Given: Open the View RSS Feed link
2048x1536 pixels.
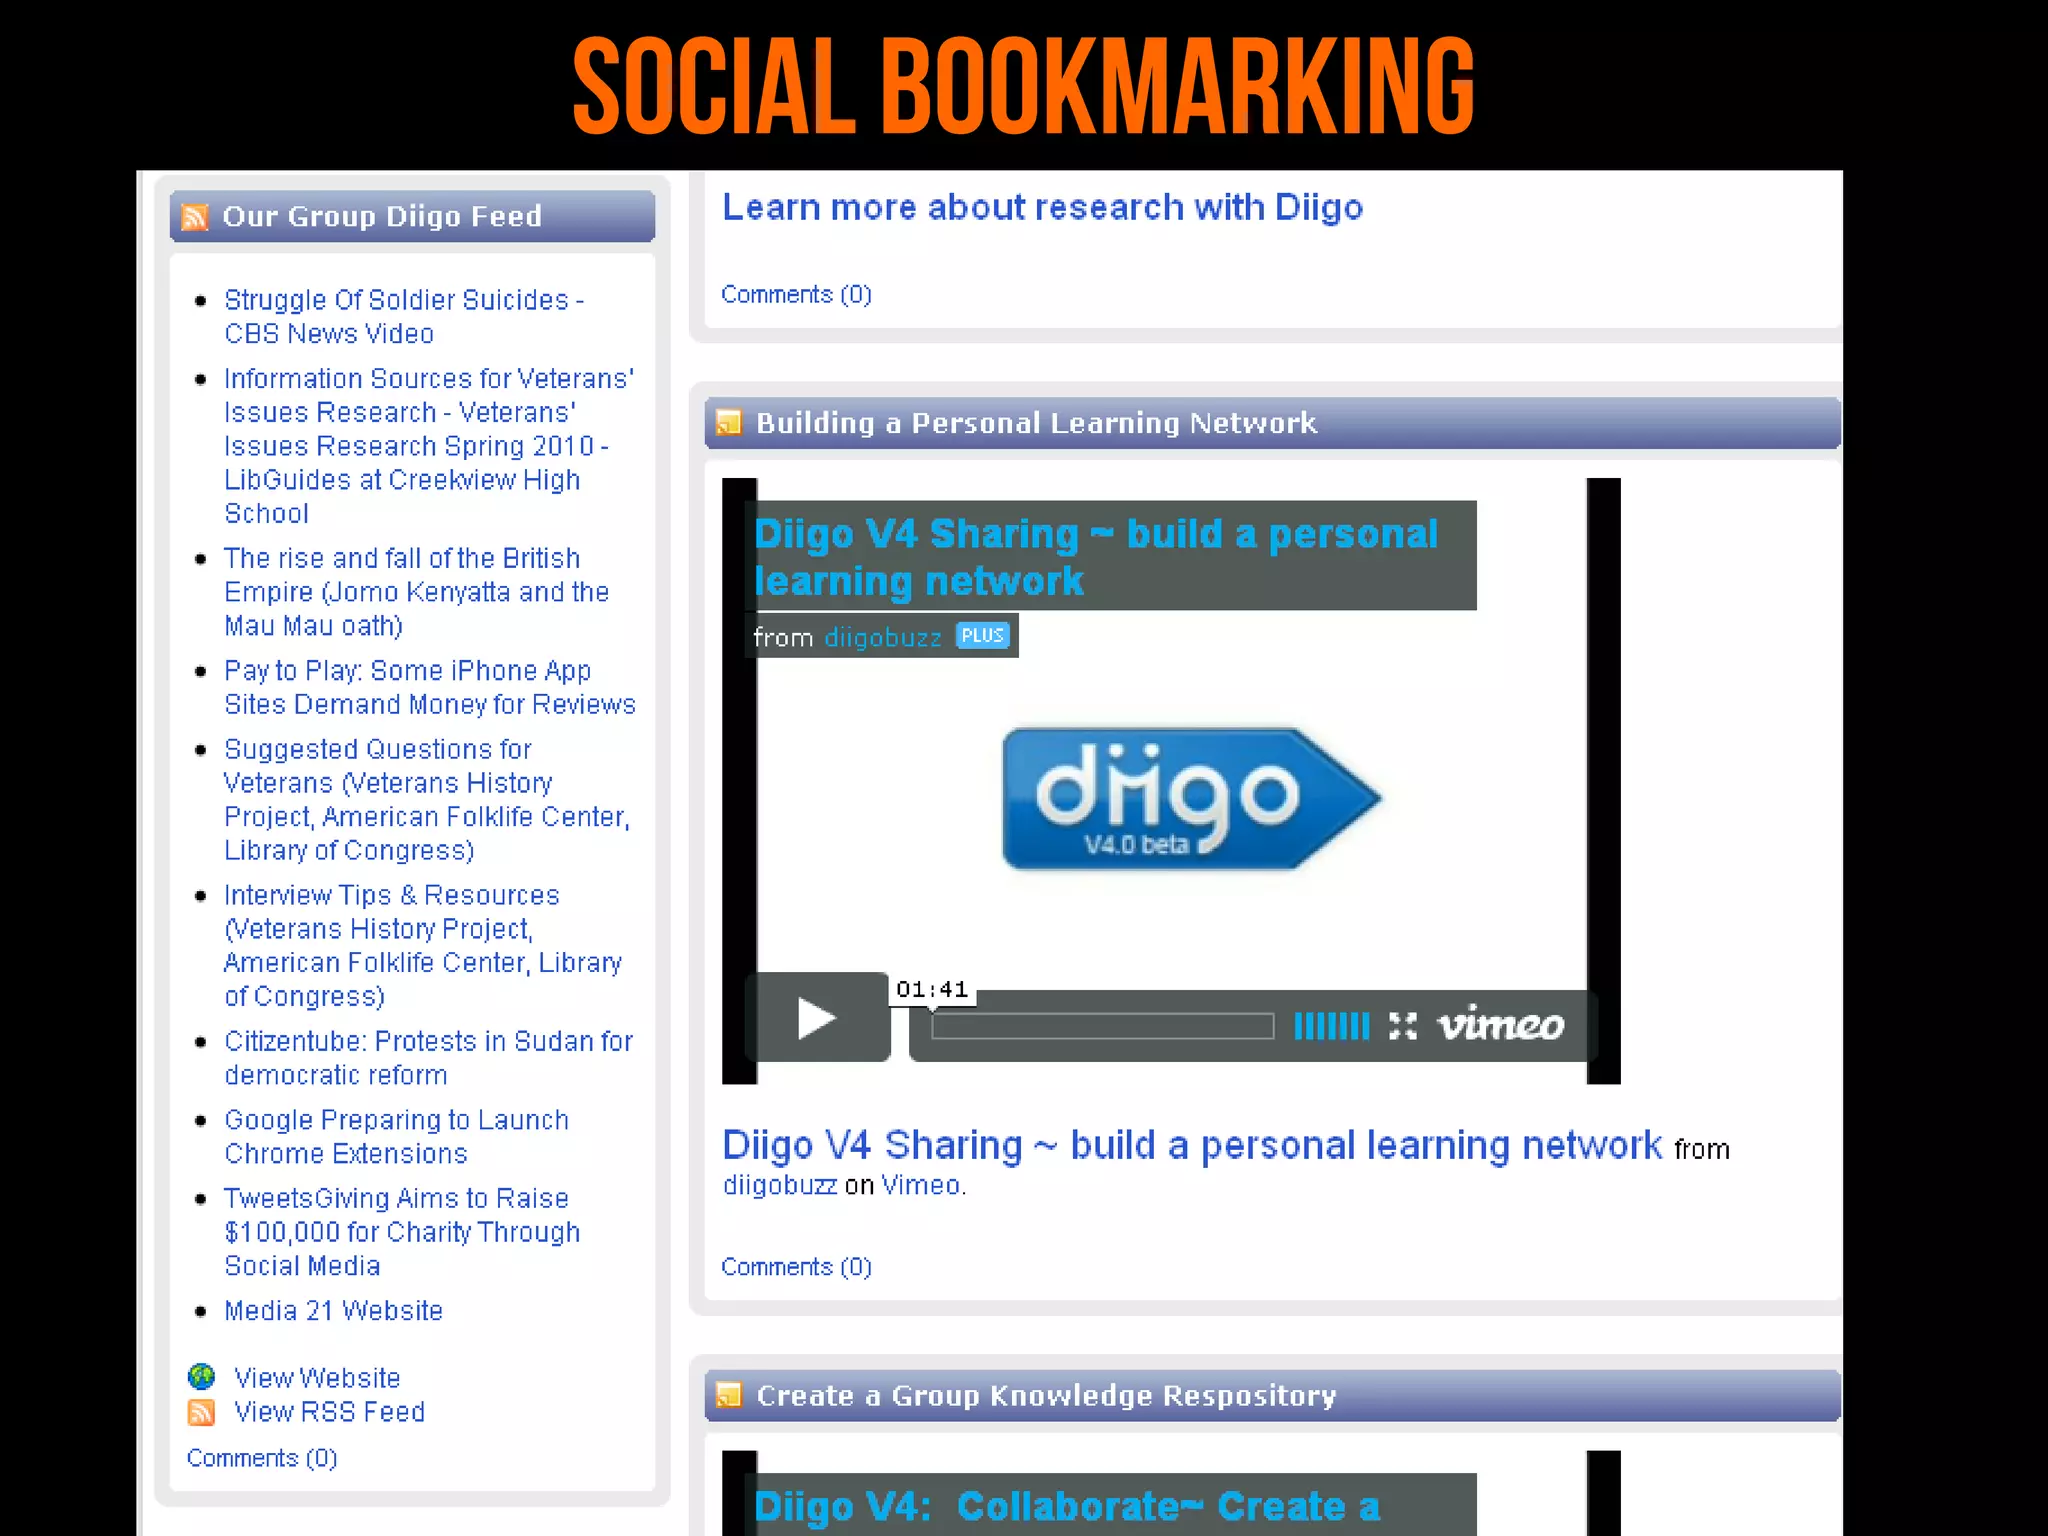Looking at the screenshot, I should point(329,1412).
